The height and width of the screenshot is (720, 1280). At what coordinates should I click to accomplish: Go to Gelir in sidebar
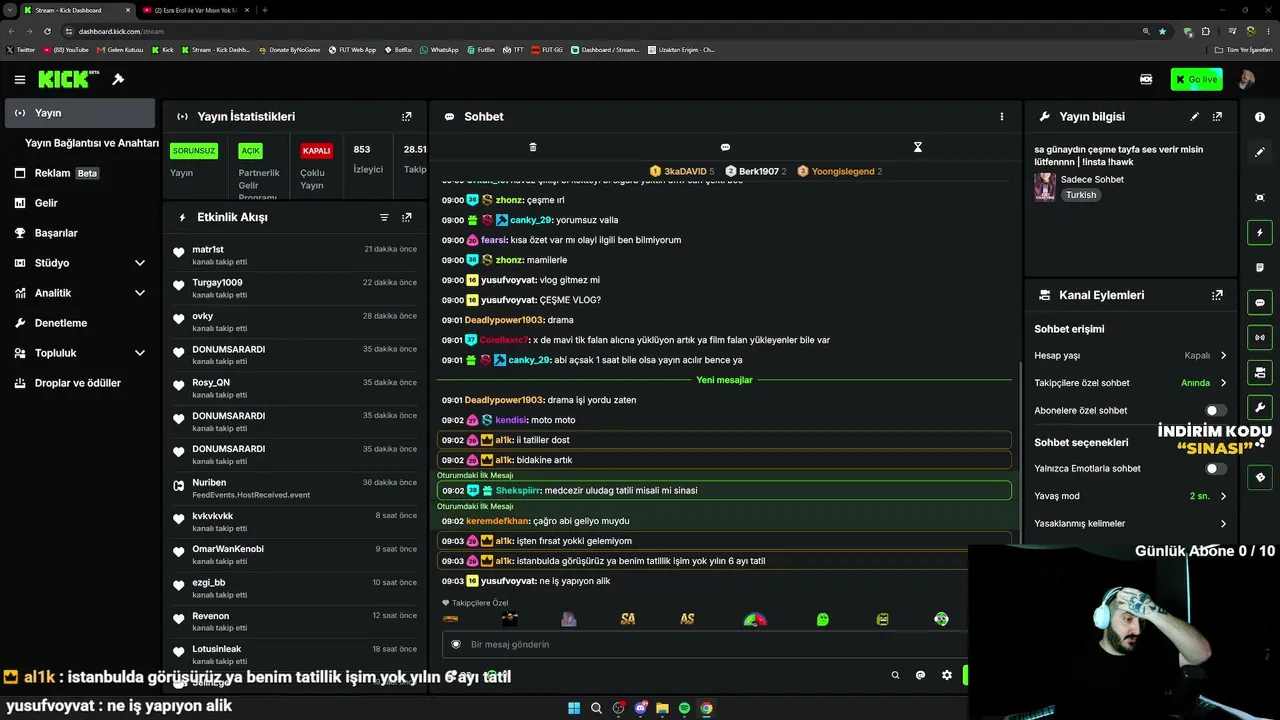pyautogui.click(x=80, y=203)
